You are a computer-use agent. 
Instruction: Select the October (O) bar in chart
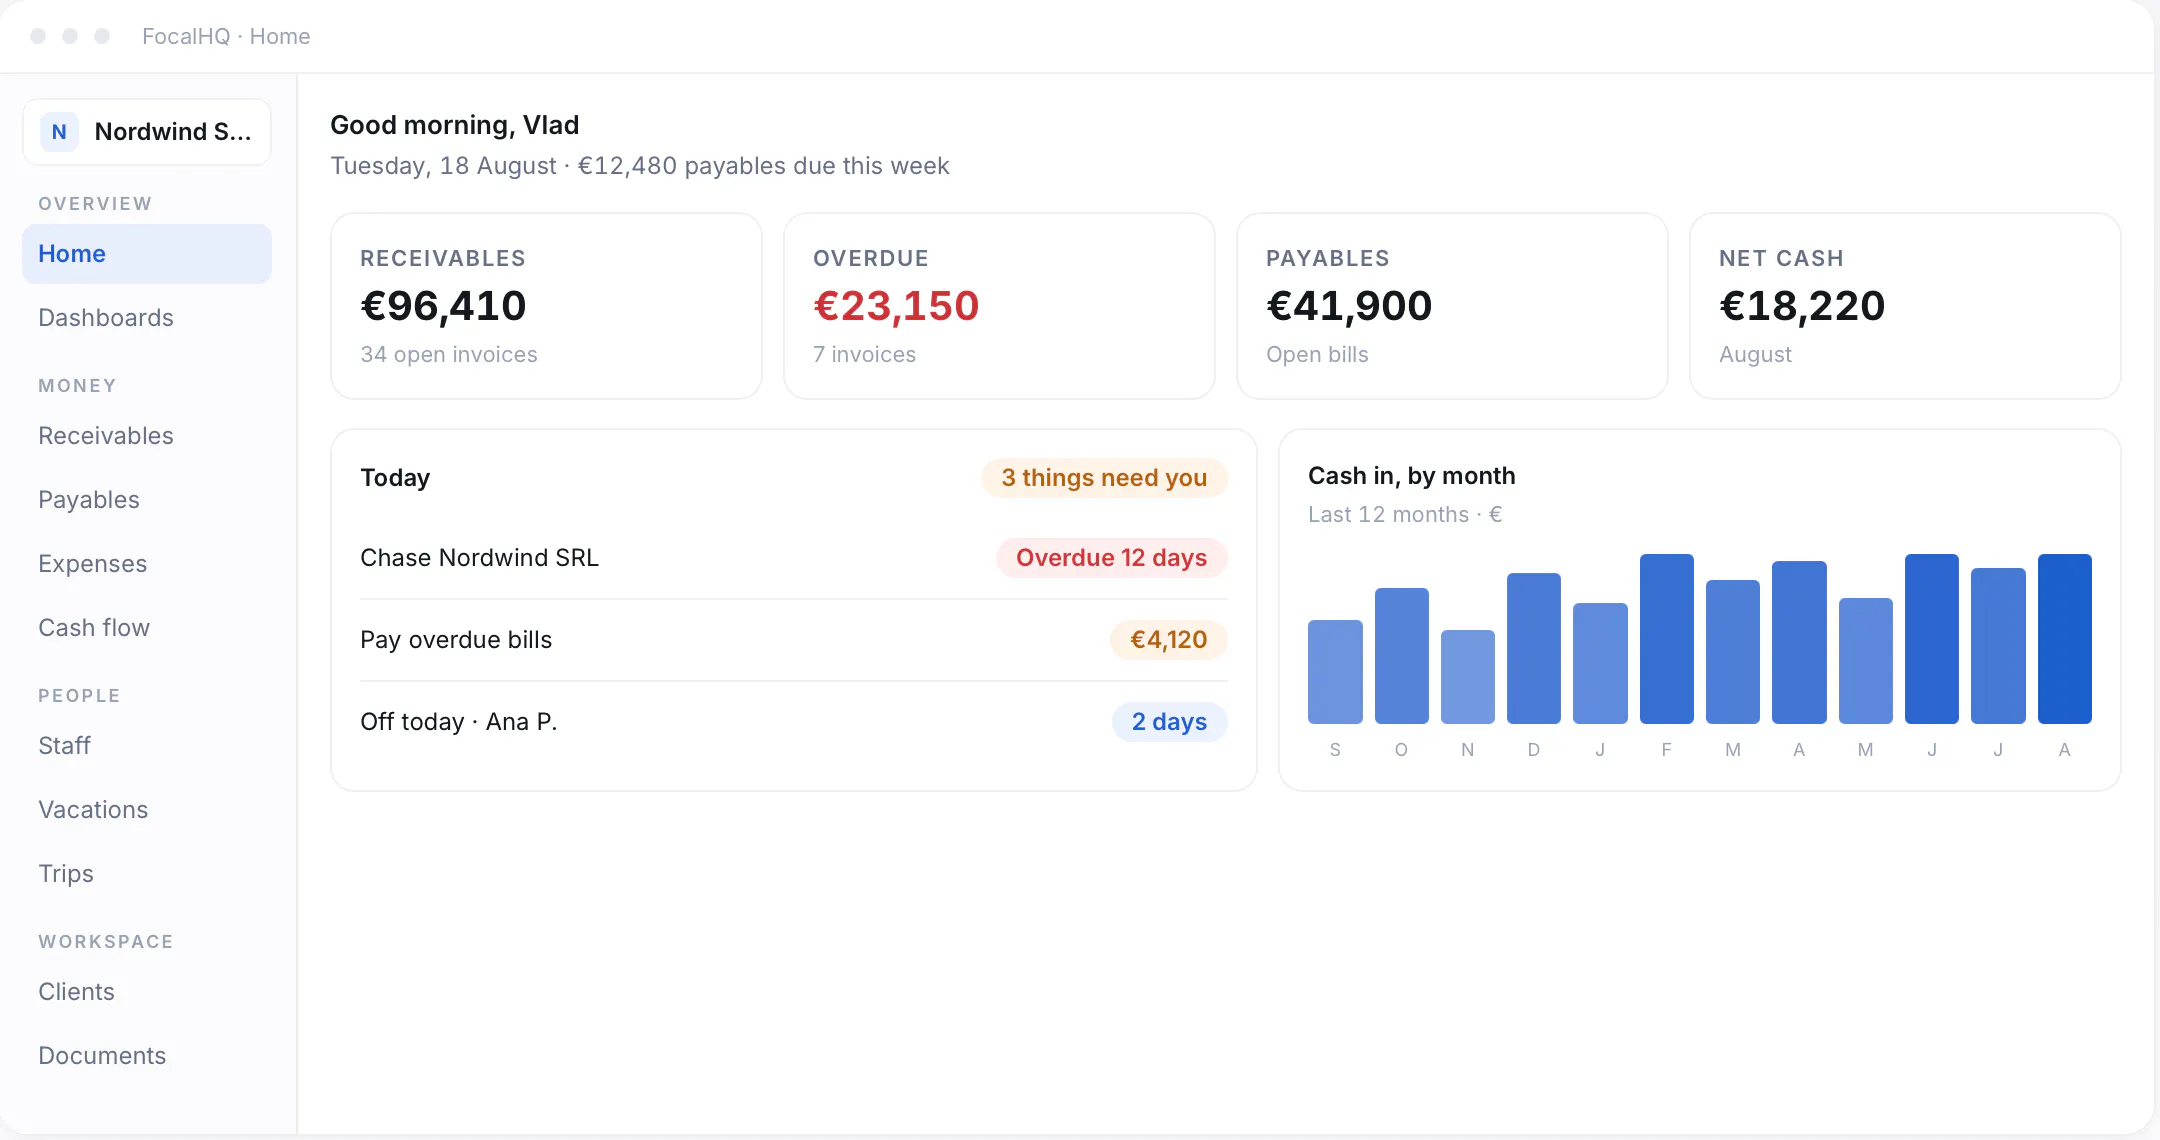coord(1401,656)
